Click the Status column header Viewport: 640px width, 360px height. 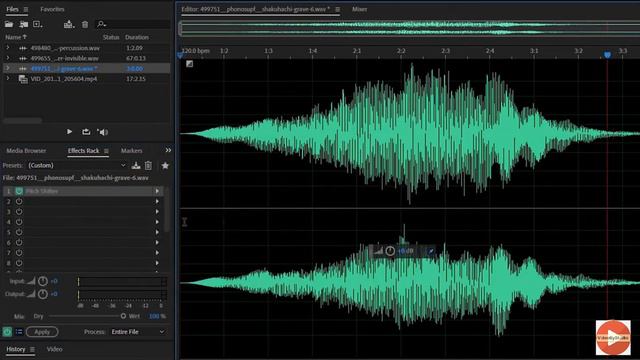pyautogui.click(x=111, y=37)
